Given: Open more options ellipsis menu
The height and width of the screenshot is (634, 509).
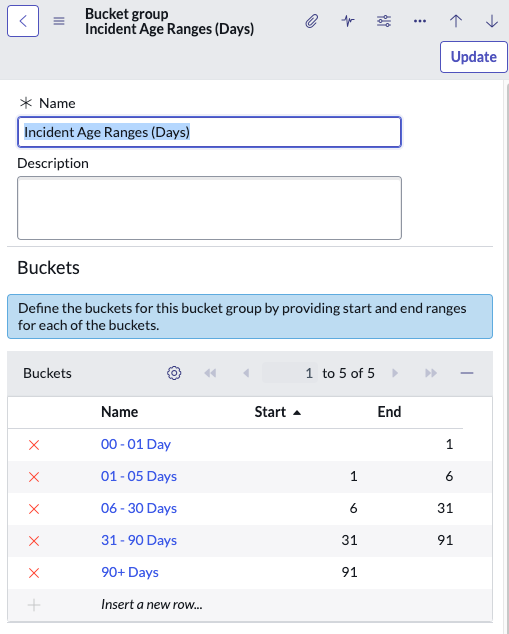Looking at the screenshot, I should coord(420,21).
